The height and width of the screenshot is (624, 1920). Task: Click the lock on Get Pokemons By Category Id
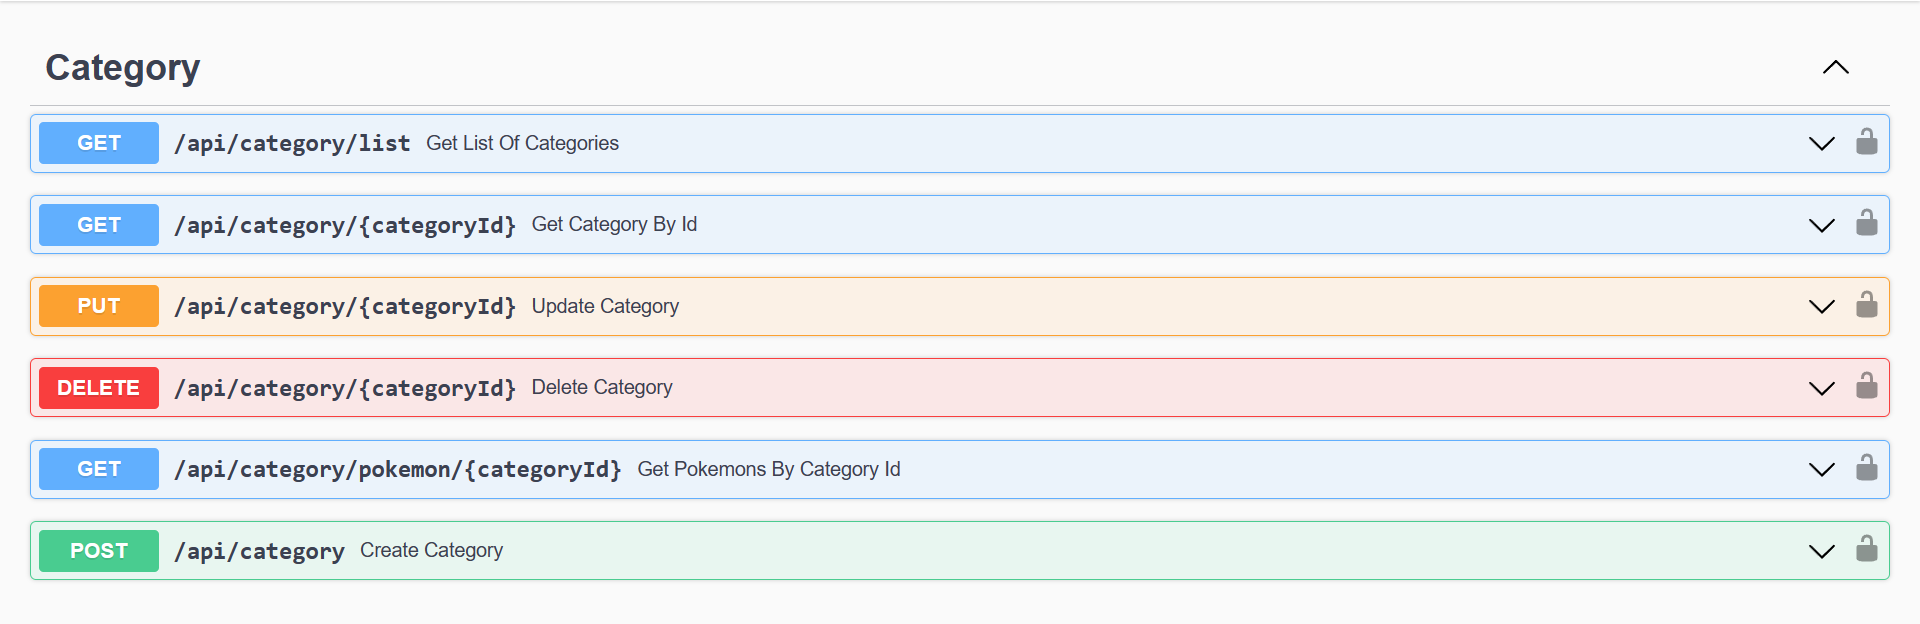[1866, 468]
